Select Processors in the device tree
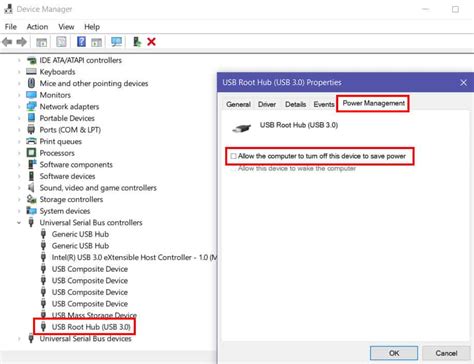The image size is (474, 364). click(x=57, y=153)
